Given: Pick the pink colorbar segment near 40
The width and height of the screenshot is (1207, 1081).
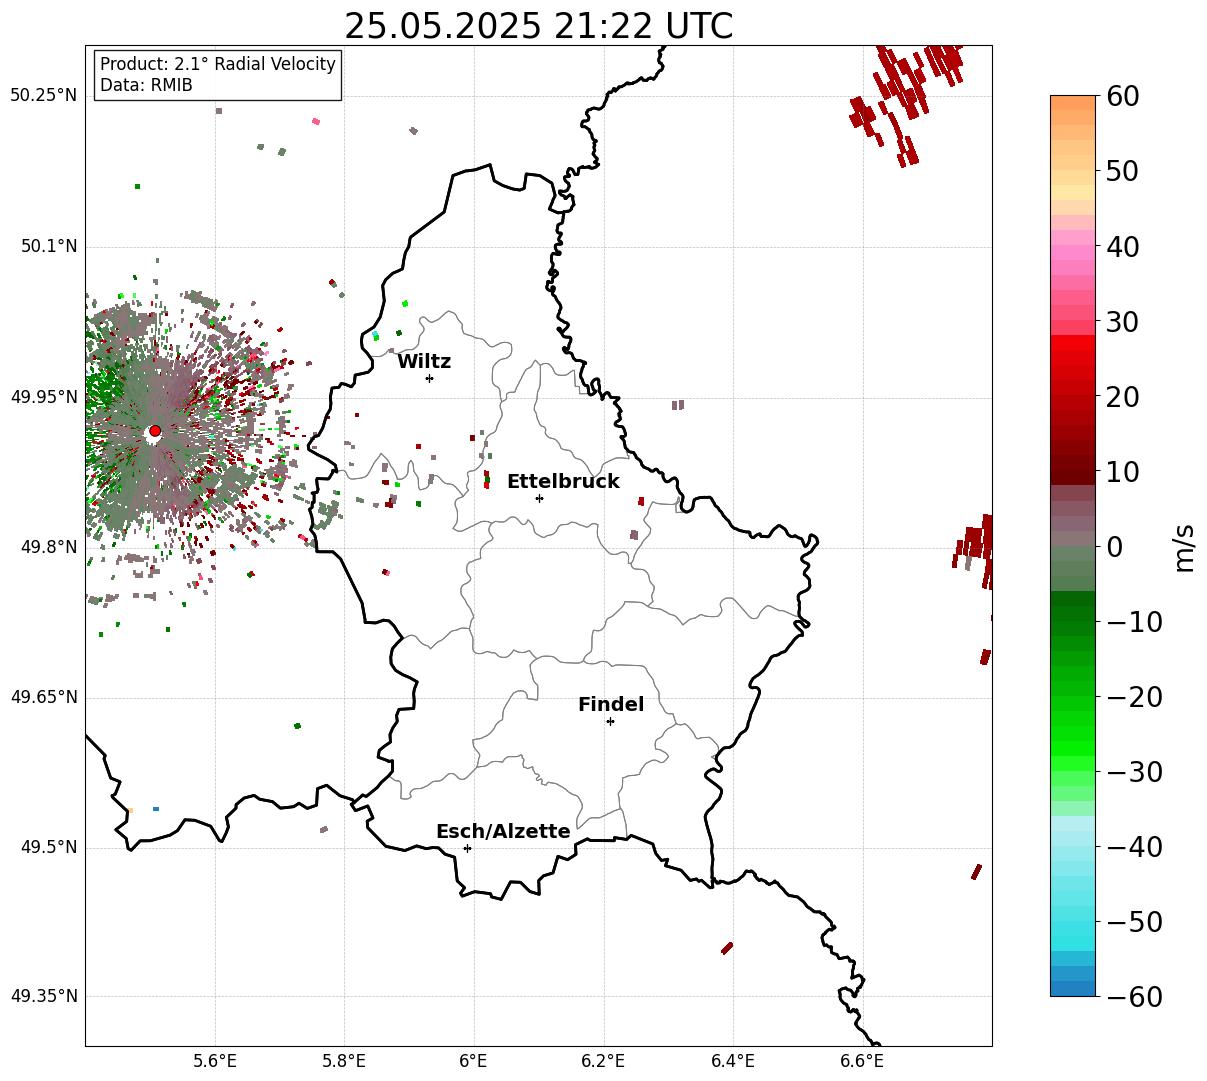Looking at the screenshot, I should (x=1073, y=253).
